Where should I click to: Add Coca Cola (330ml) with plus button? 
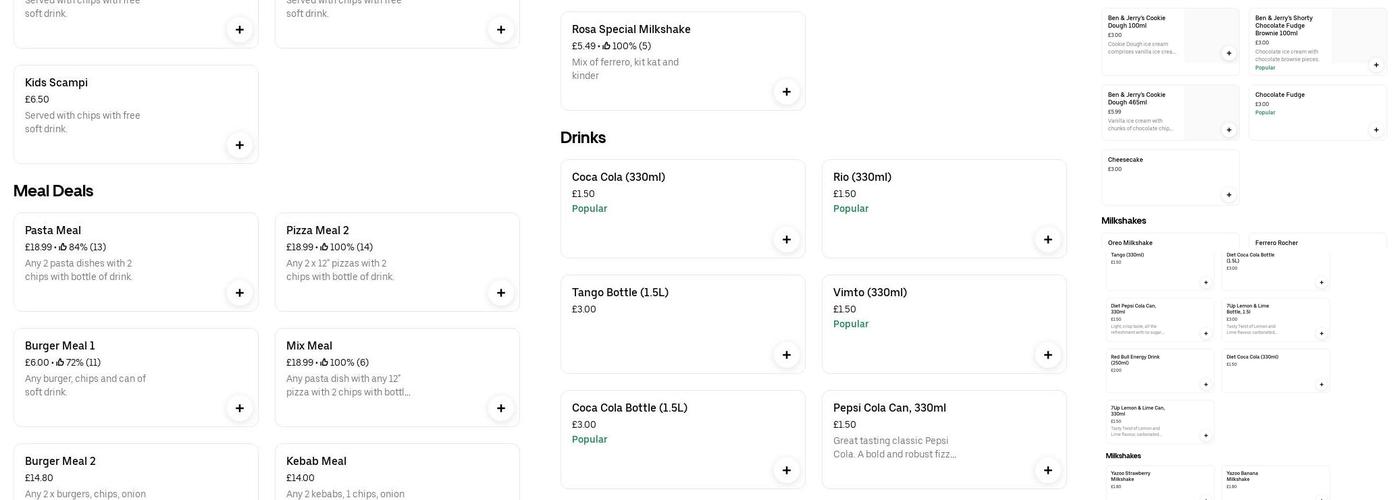click(x=786, y=240)
